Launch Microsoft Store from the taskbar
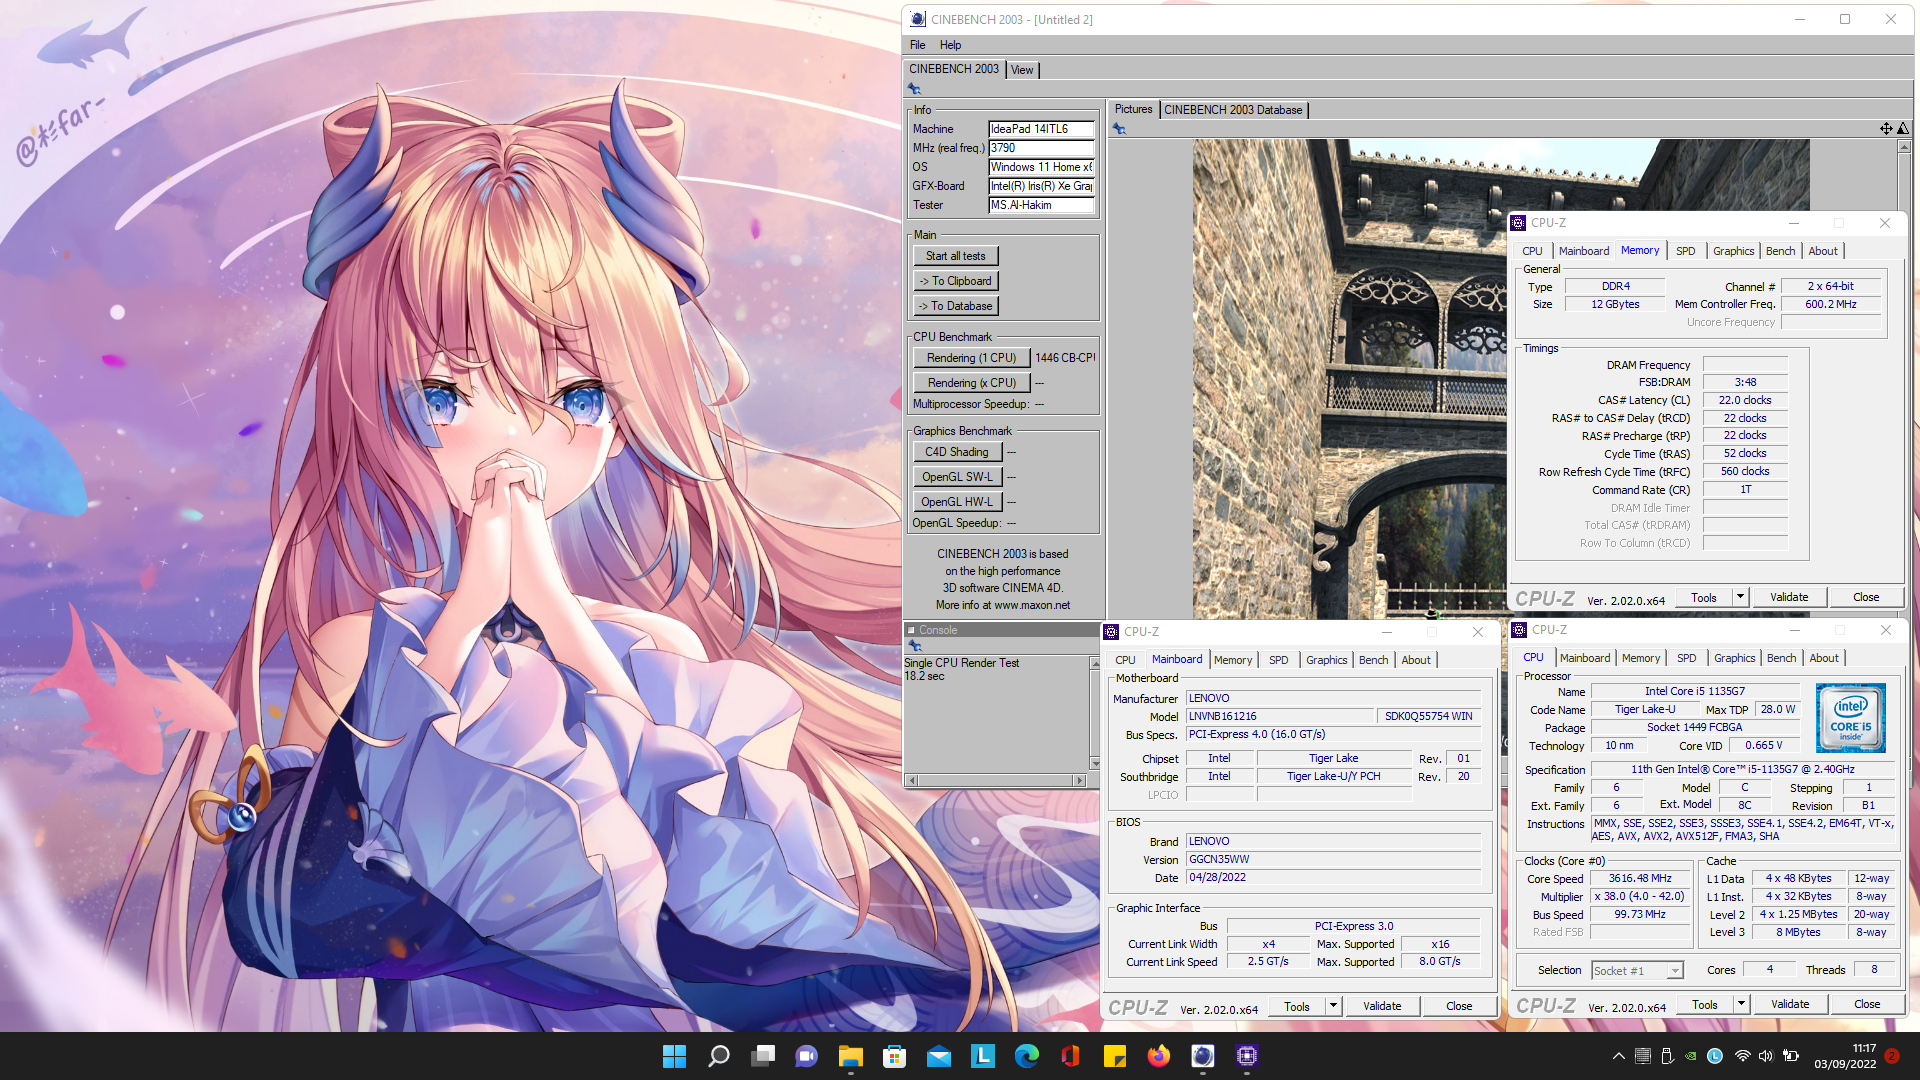This screenshot has height=1080, width=1920. coord(894,1056)
